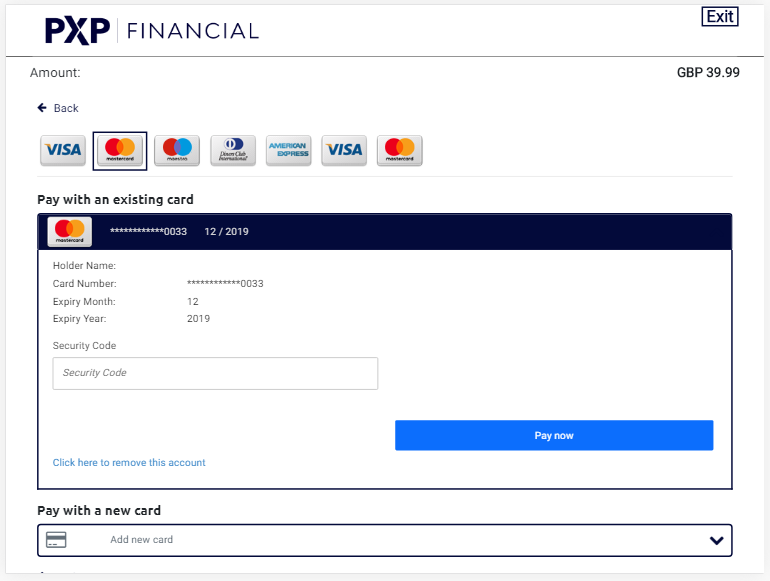770x581 pixels.
Task: Click the Holder Name label
Action: point(84,266)
